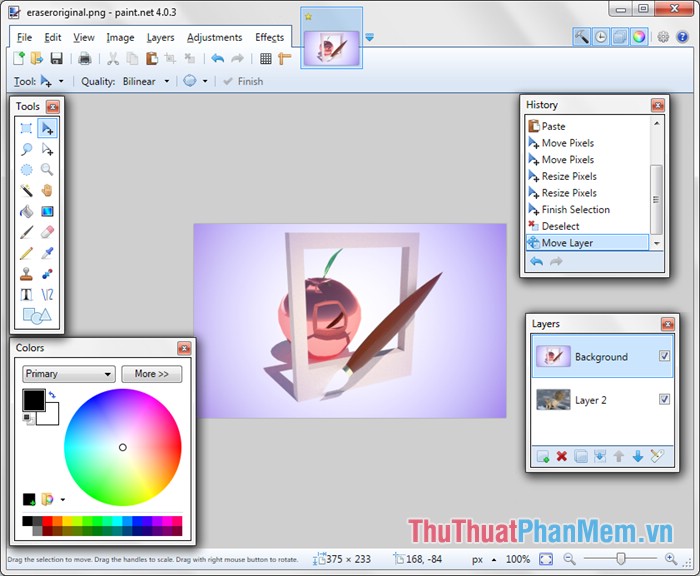Image resolution: width=700 pixels, height=576 pixels.
Task: Select the Pan hand tool
Action: click(x=47, y=191)
